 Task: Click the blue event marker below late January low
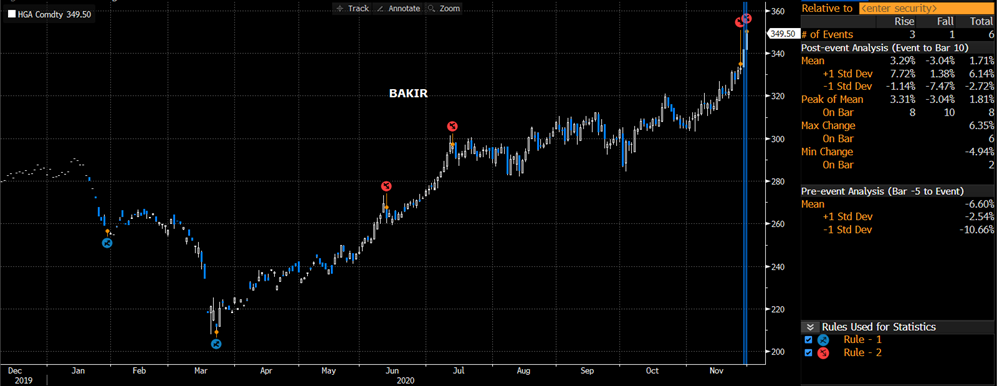tap(107, 243)
